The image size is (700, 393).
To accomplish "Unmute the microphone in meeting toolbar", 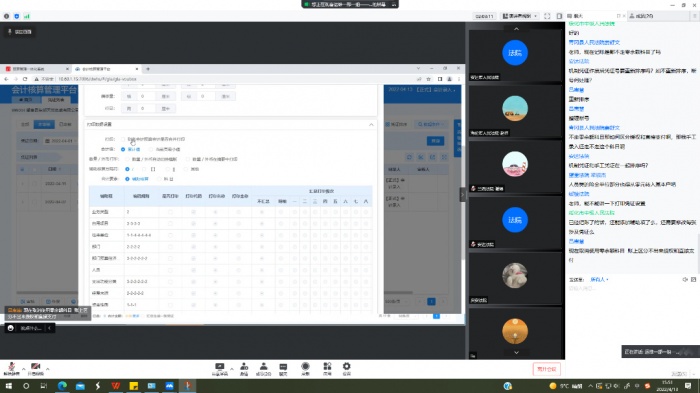I will click(x=11, y=368).
